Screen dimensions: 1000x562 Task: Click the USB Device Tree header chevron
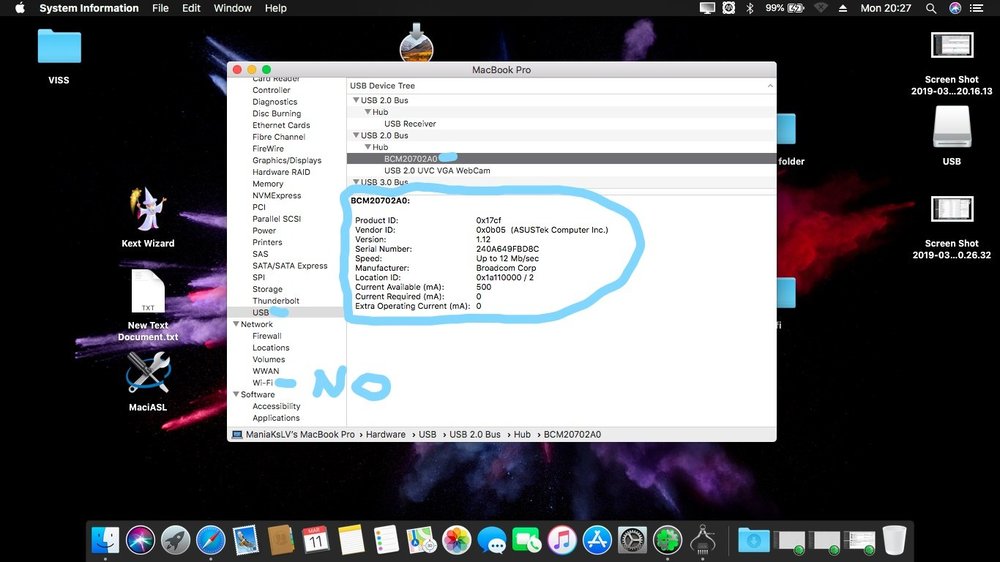coord(770,85)
